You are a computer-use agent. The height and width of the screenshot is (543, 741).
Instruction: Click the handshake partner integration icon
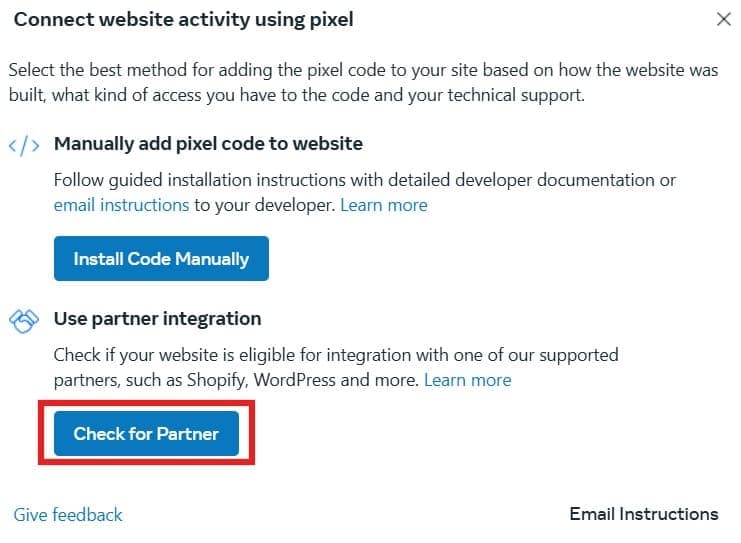(x=24, y=320)
